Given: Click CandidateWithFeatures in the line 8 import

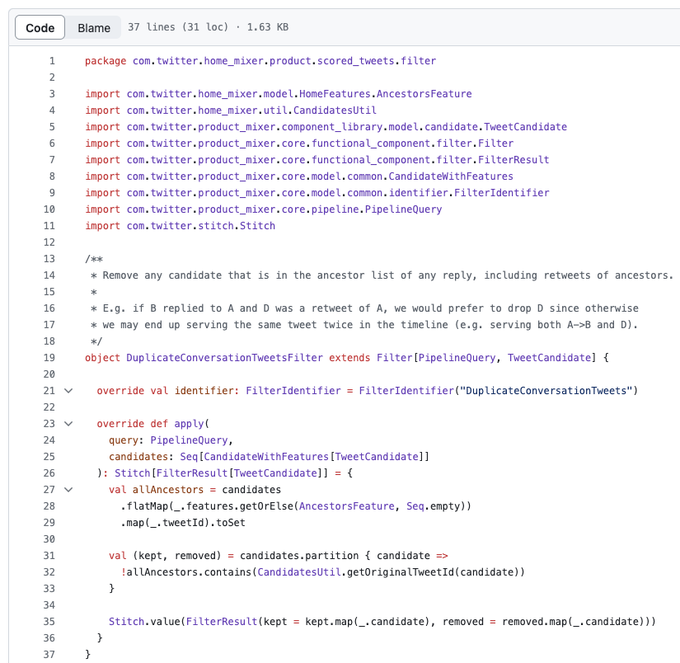Looking at the screenshot, I should [451, 176].
